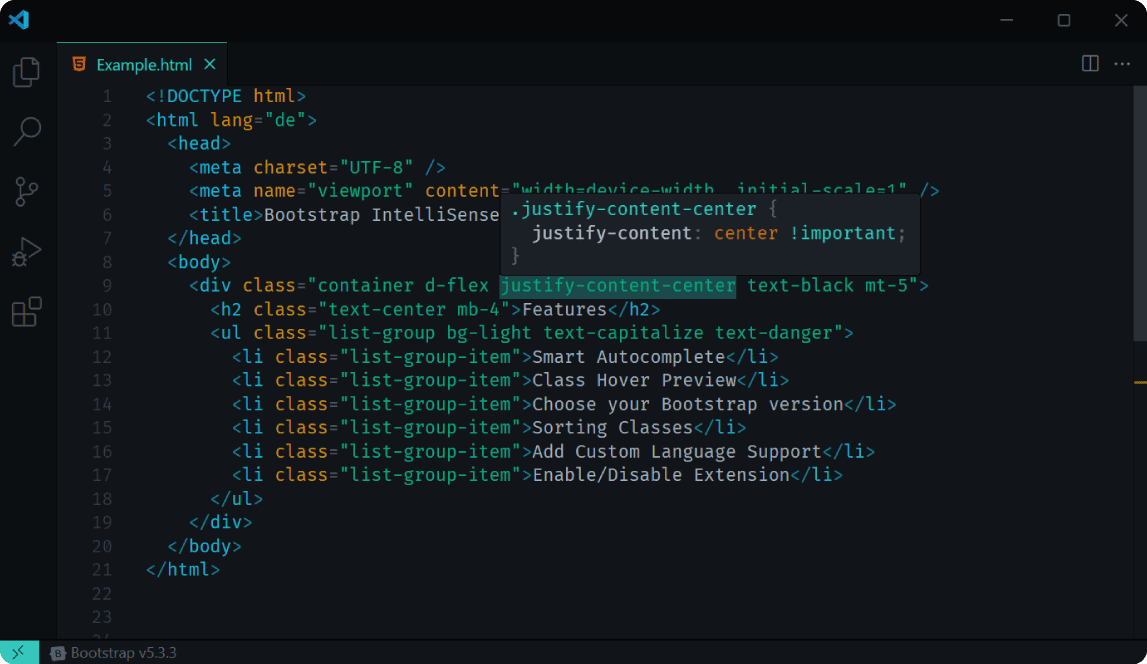Close the Example.html tab
The image size is (1147, 664).
tap(209, 63)
